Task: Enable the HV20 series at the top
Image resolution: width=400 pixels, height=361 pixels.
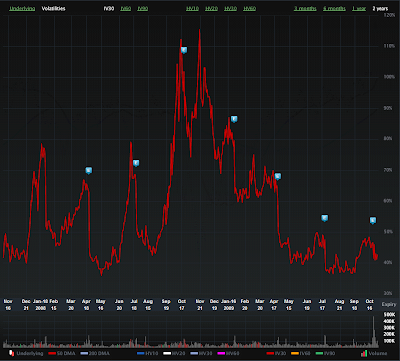Action: click(x=211, y=9)
